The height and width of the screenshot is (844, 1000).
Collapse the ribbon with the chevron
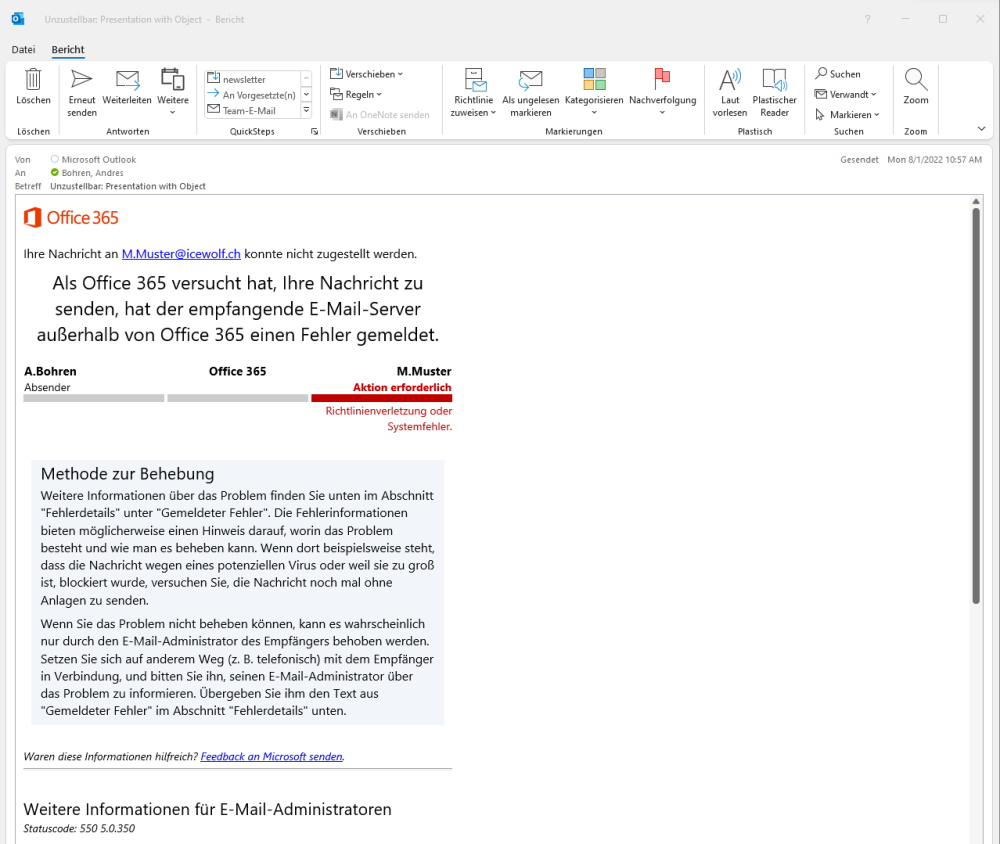982,129
